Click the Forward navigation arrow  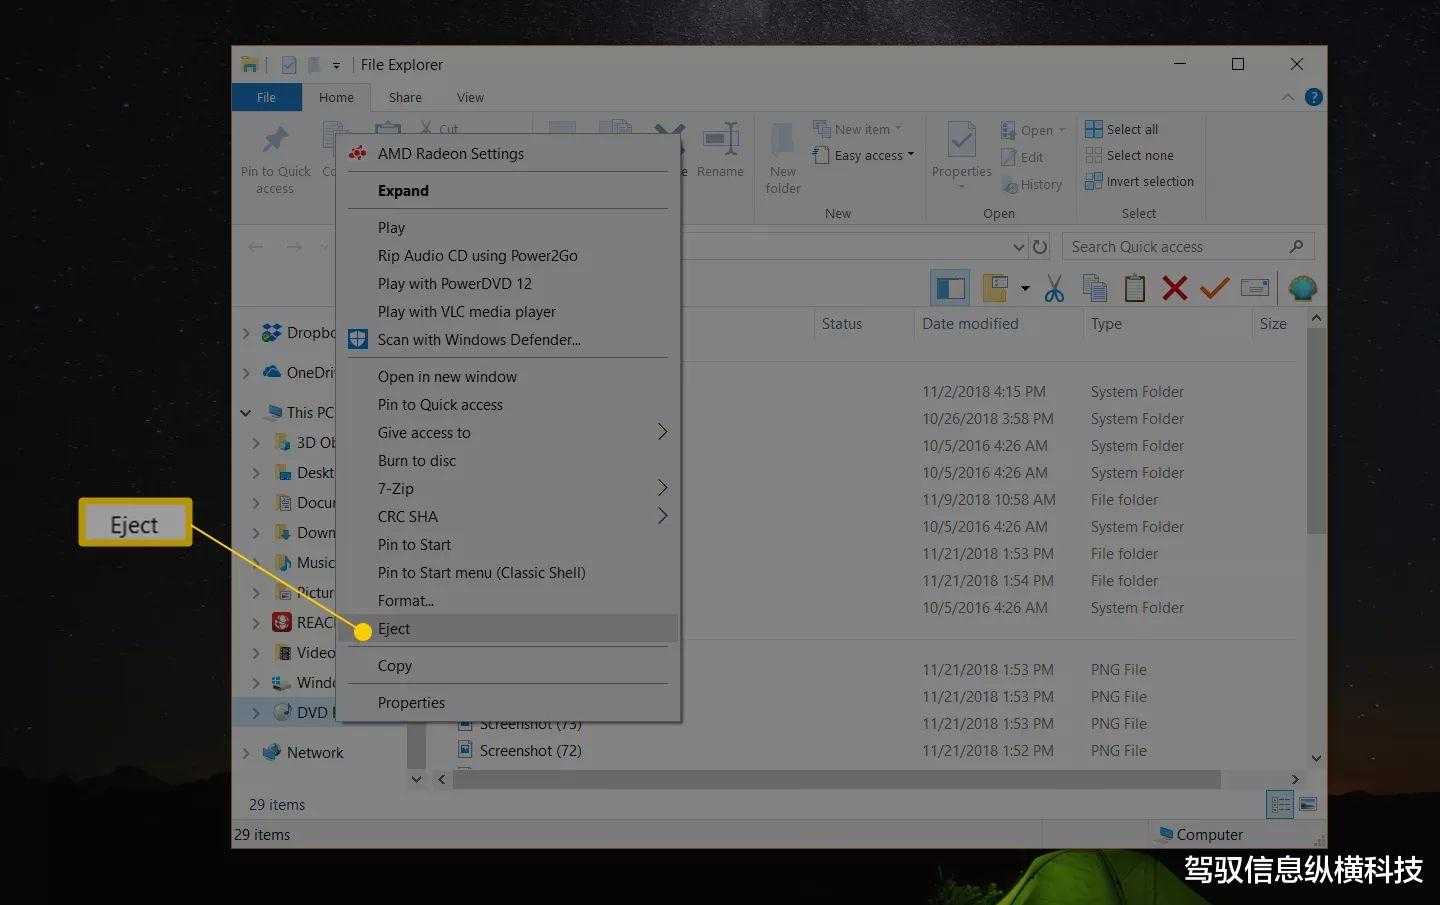[x=294, y=246]
